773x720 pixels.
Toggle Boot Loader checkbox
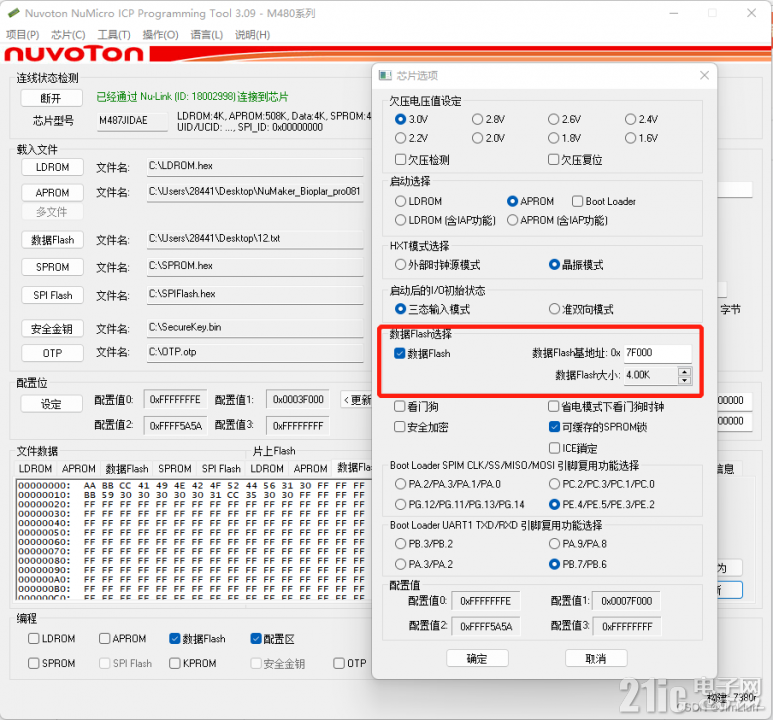604,201
